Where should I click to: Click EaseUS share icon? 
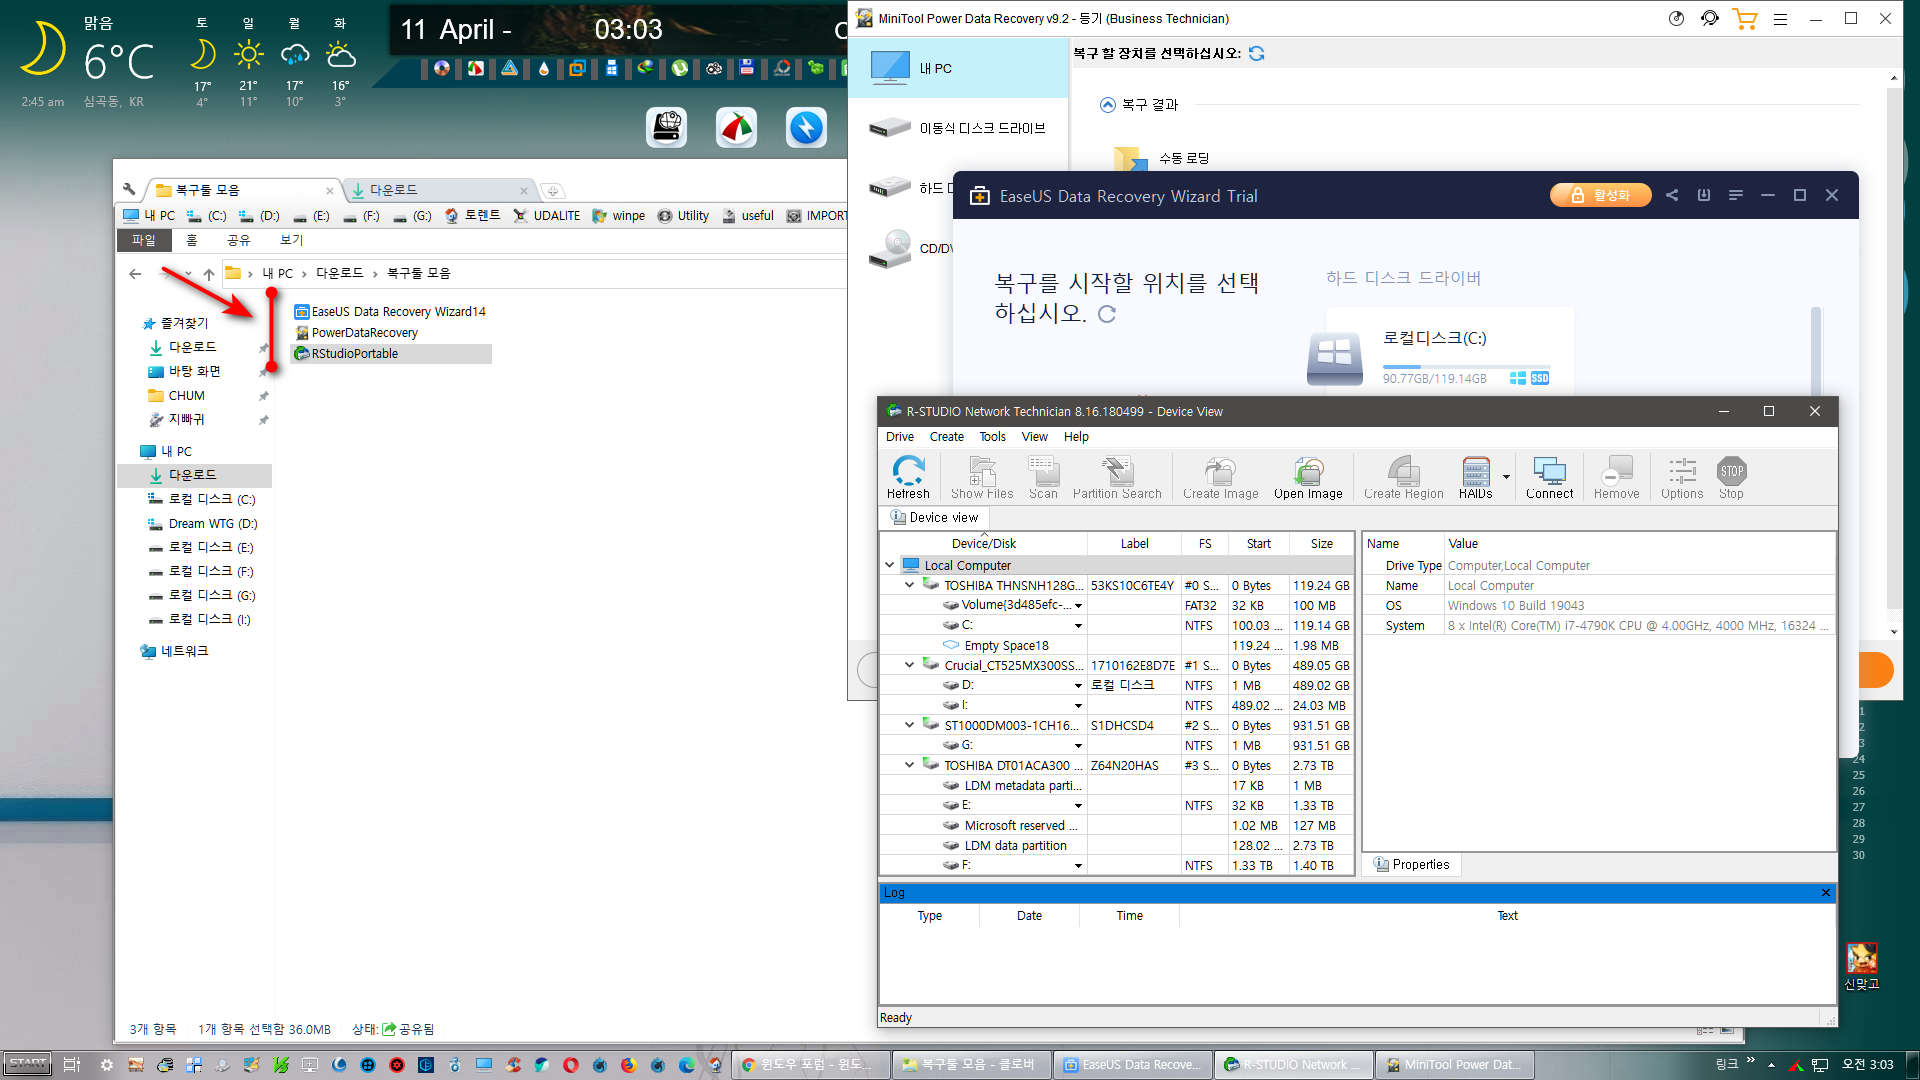pos(1672,195)
